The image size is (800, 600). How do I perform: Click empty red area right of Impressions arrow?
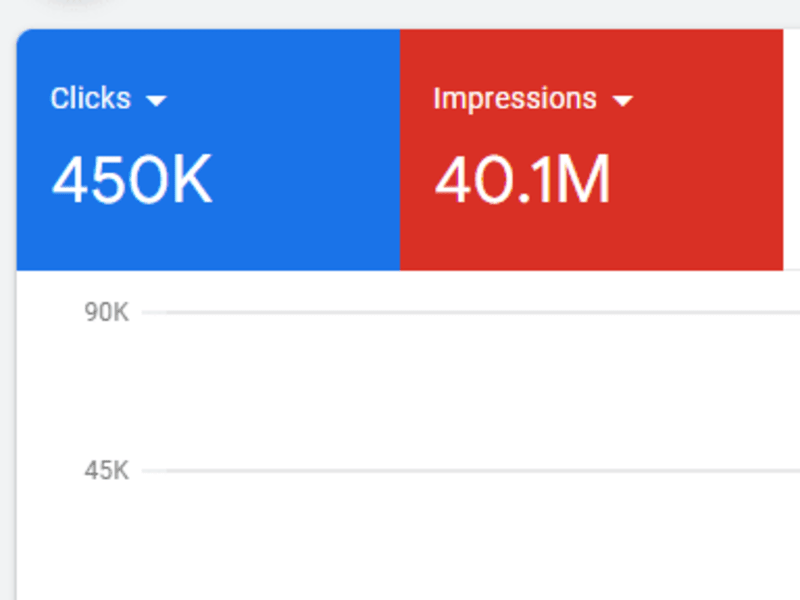point(707,99)
